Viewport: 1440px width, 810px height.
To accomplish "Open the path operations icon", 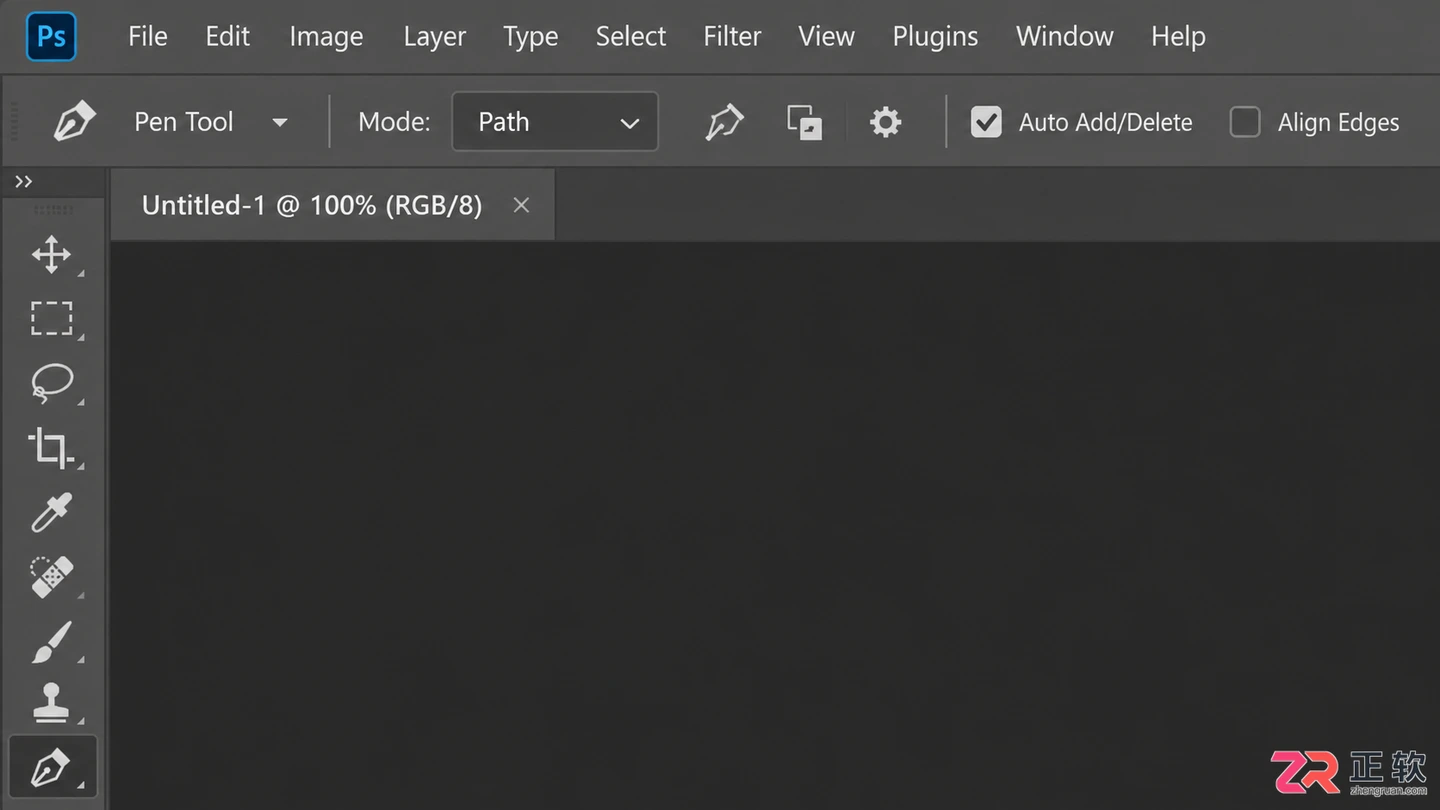I will pos(804,122).
